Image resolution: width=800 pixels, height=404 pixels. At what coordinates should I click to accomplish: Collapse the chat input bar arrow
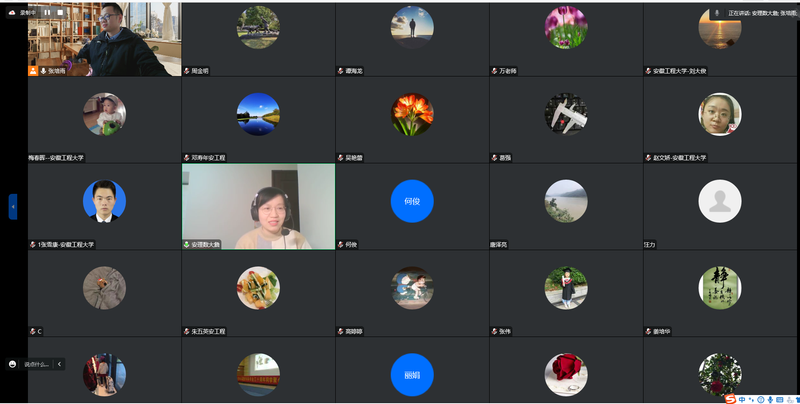(59, 364)
